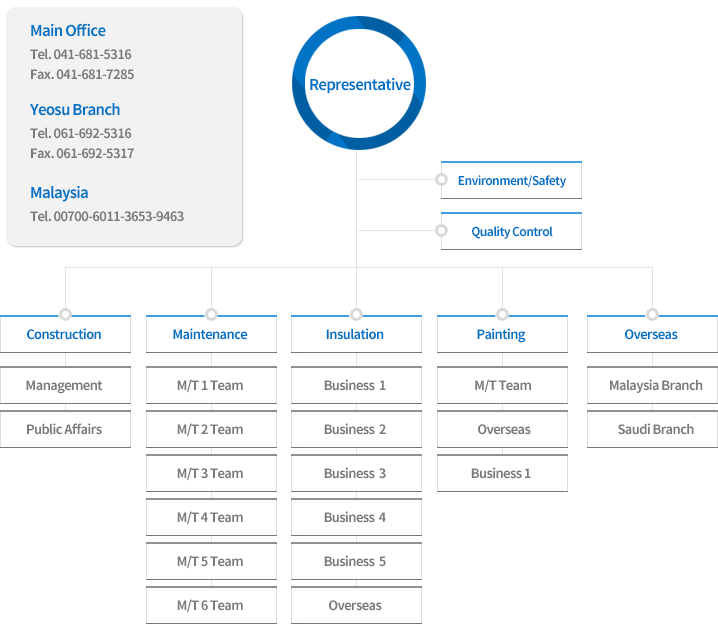Click the circle node above Insulation
Image resolution: width=718 pixels, height=631 pixels.
(x=356, y=314)
